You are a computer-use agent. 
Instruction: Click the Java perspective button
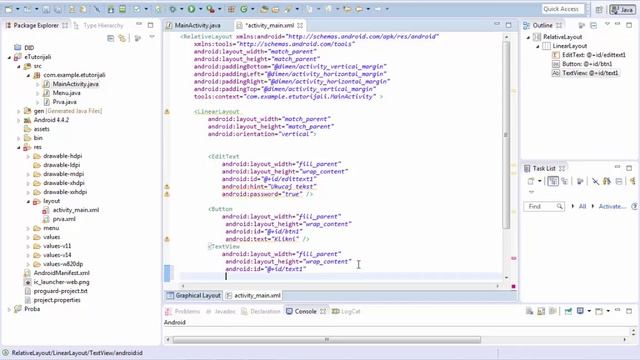pos(622,10)
